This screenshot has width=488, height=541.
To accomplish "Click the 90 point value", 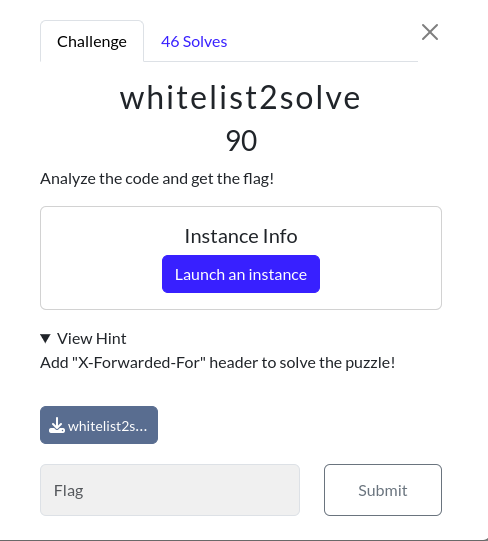I will pyautogui.click(x=241, y=141).
